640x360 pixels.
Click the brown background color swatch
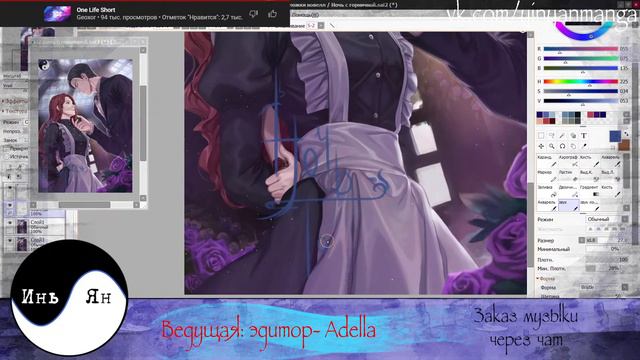click(x=624, y=145)
